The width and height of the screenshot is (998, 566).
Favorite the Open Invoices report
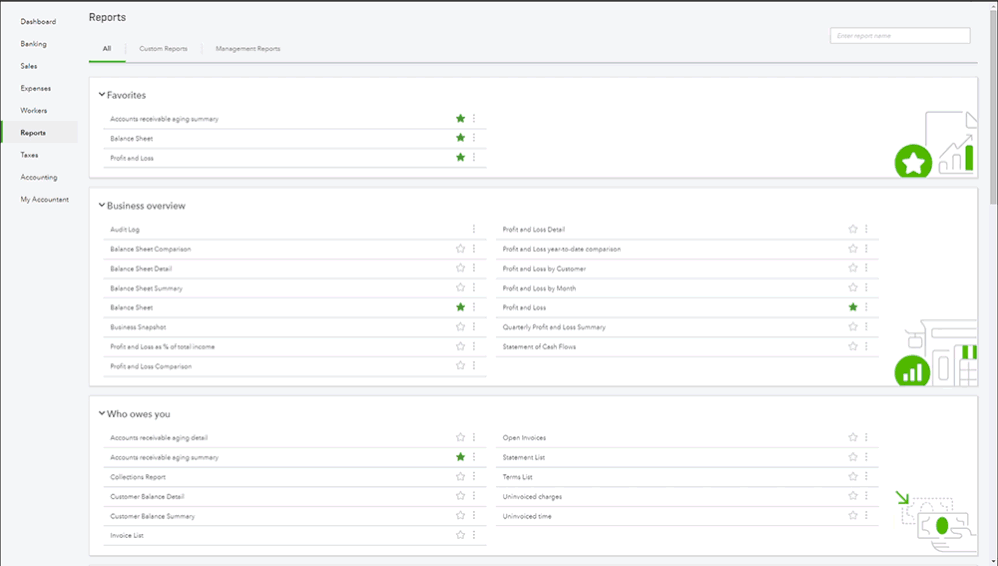[853, 437]
